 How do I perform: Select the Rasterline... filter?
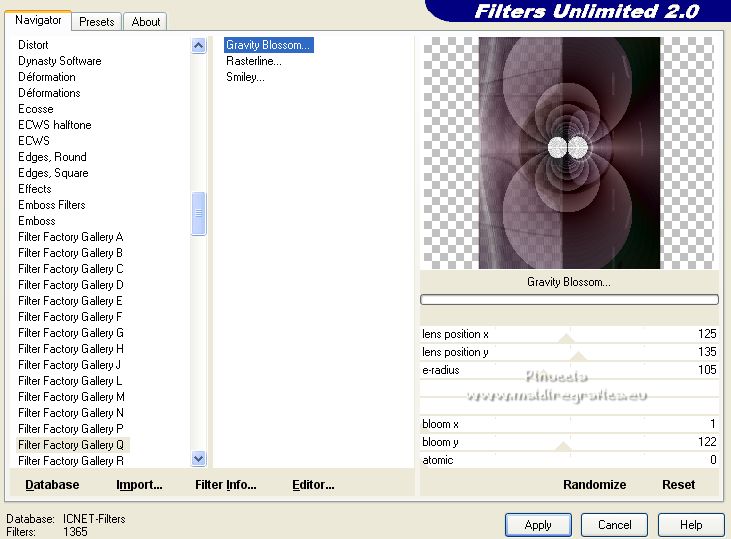(254, 61)
